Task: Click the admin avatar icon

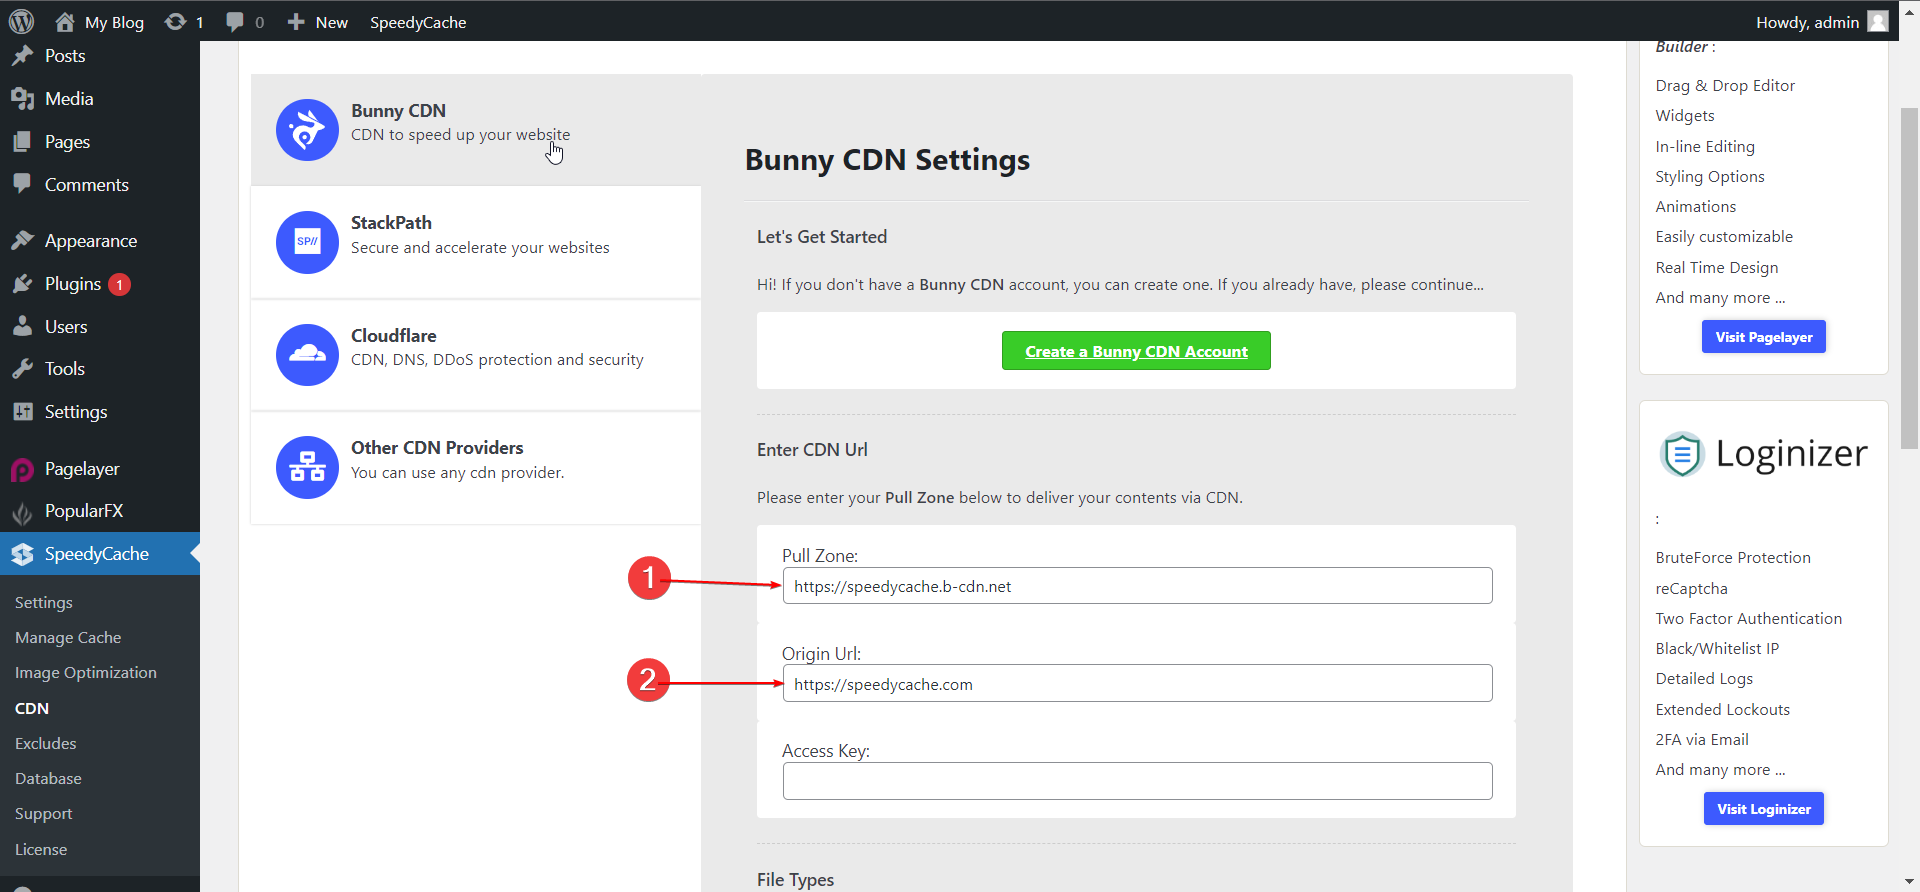Action: (1878, 21)
